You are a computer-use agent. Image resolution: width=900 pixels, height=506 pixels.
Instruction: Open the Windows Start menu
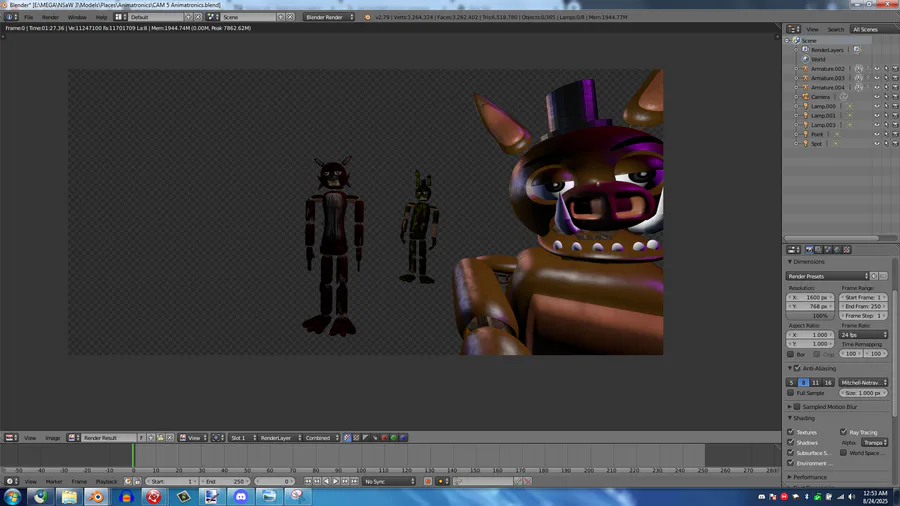point(13,496)
